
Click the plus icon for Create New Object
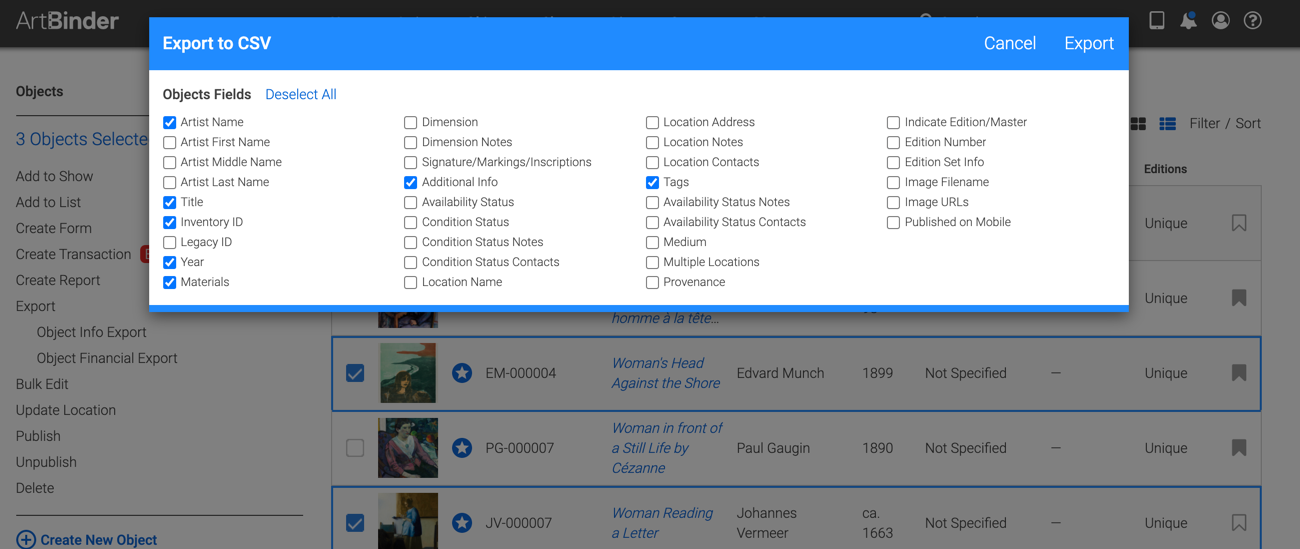point(26,539)
